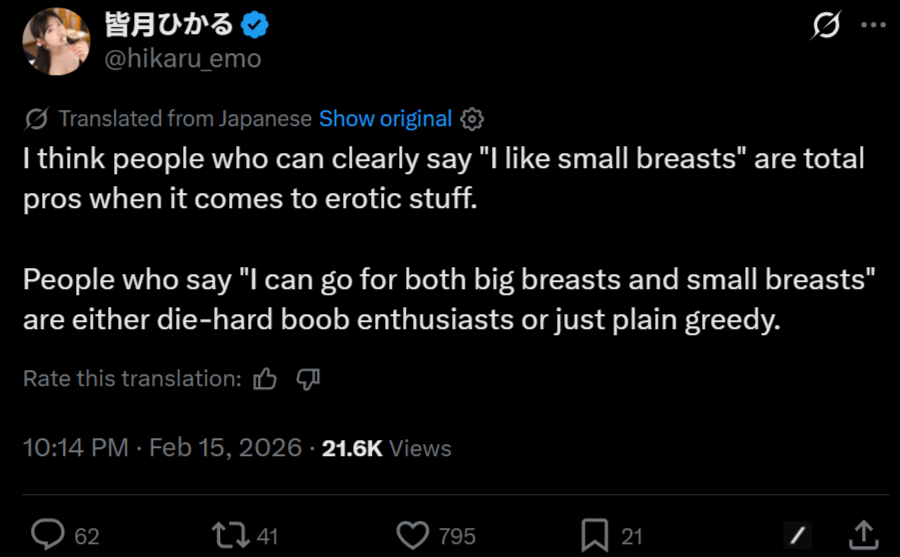900x557 pixels.
Task: Open the @hikaru_emo handle link
Action: click(x=183, y=58)
